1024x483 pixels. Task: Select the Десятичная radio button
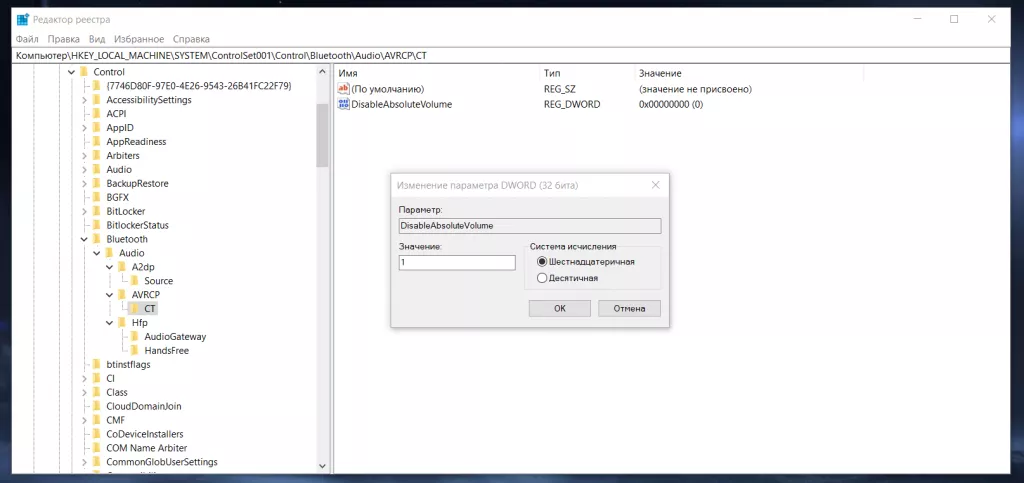(x=541, y=278)
